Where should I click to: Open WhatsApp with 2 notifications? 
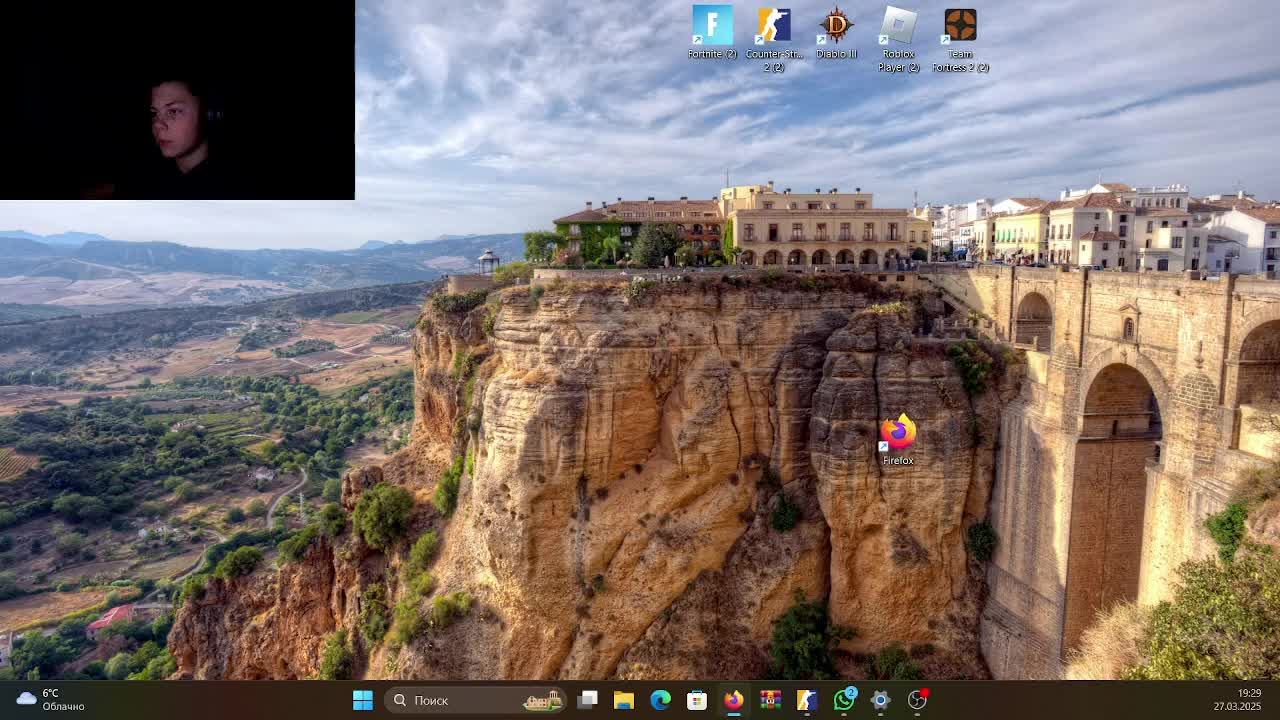click(844, 700)
